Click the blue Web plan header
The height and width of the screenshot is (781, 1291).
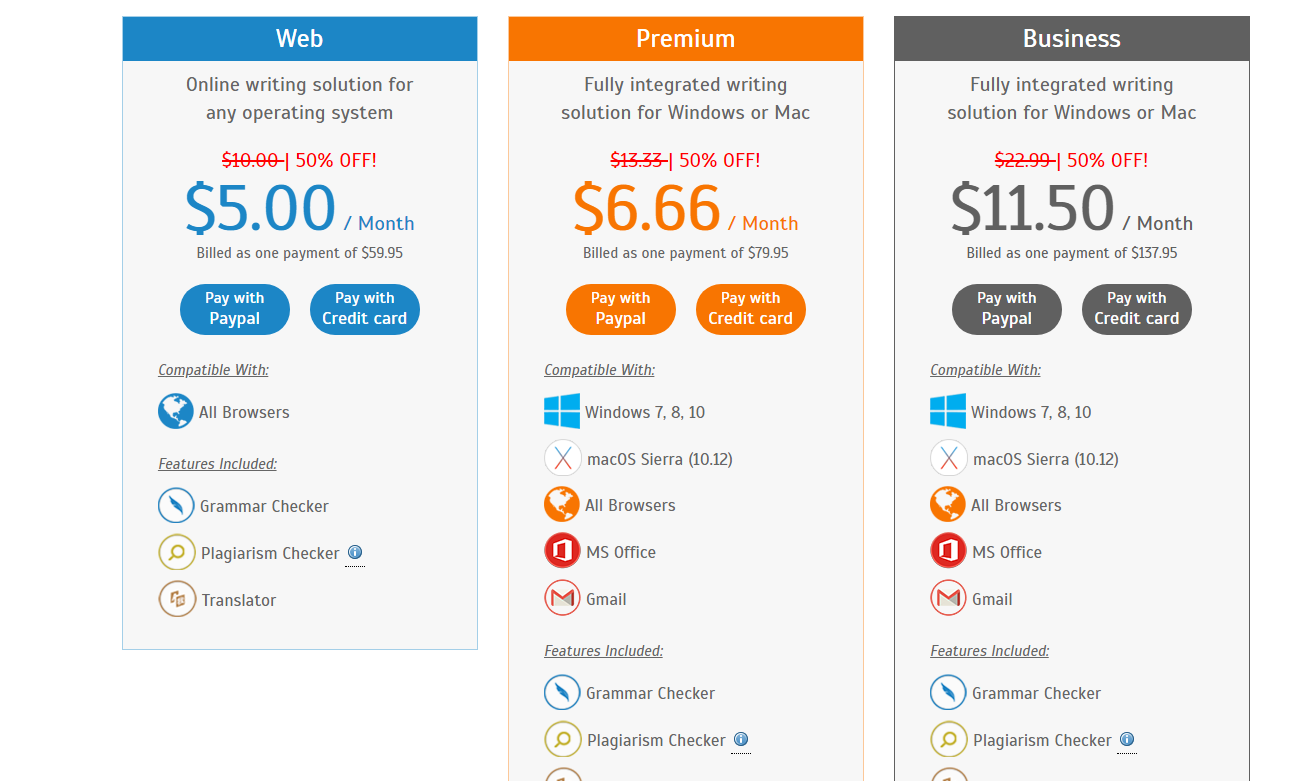click(300, 39)
